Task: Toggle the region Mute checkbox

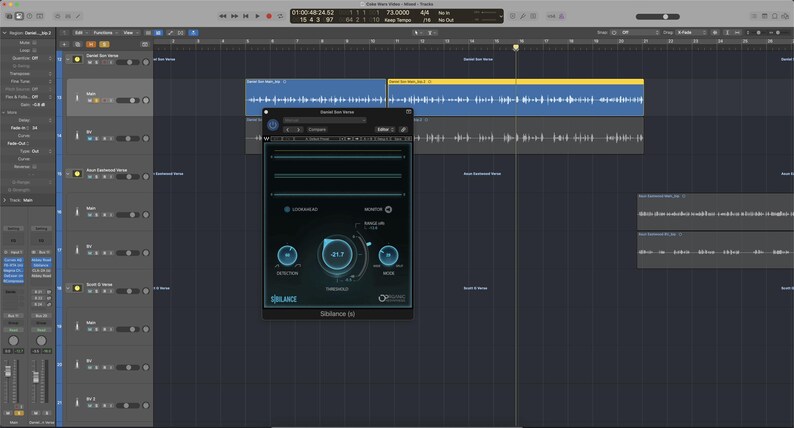Action: [x=34, y=43]
